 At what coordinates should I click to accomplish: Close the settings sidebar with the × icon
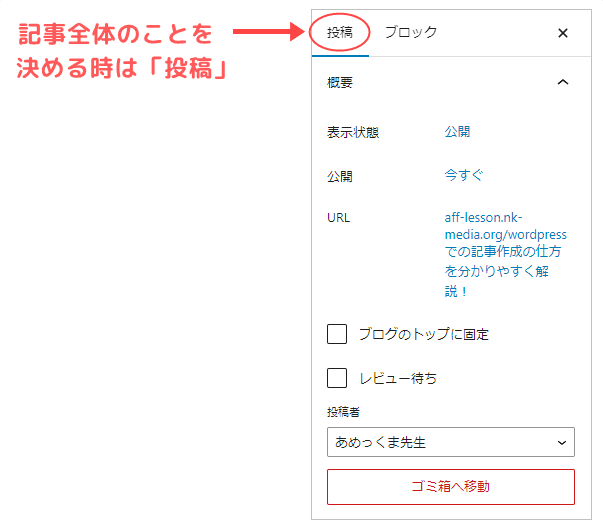[562, 33]
